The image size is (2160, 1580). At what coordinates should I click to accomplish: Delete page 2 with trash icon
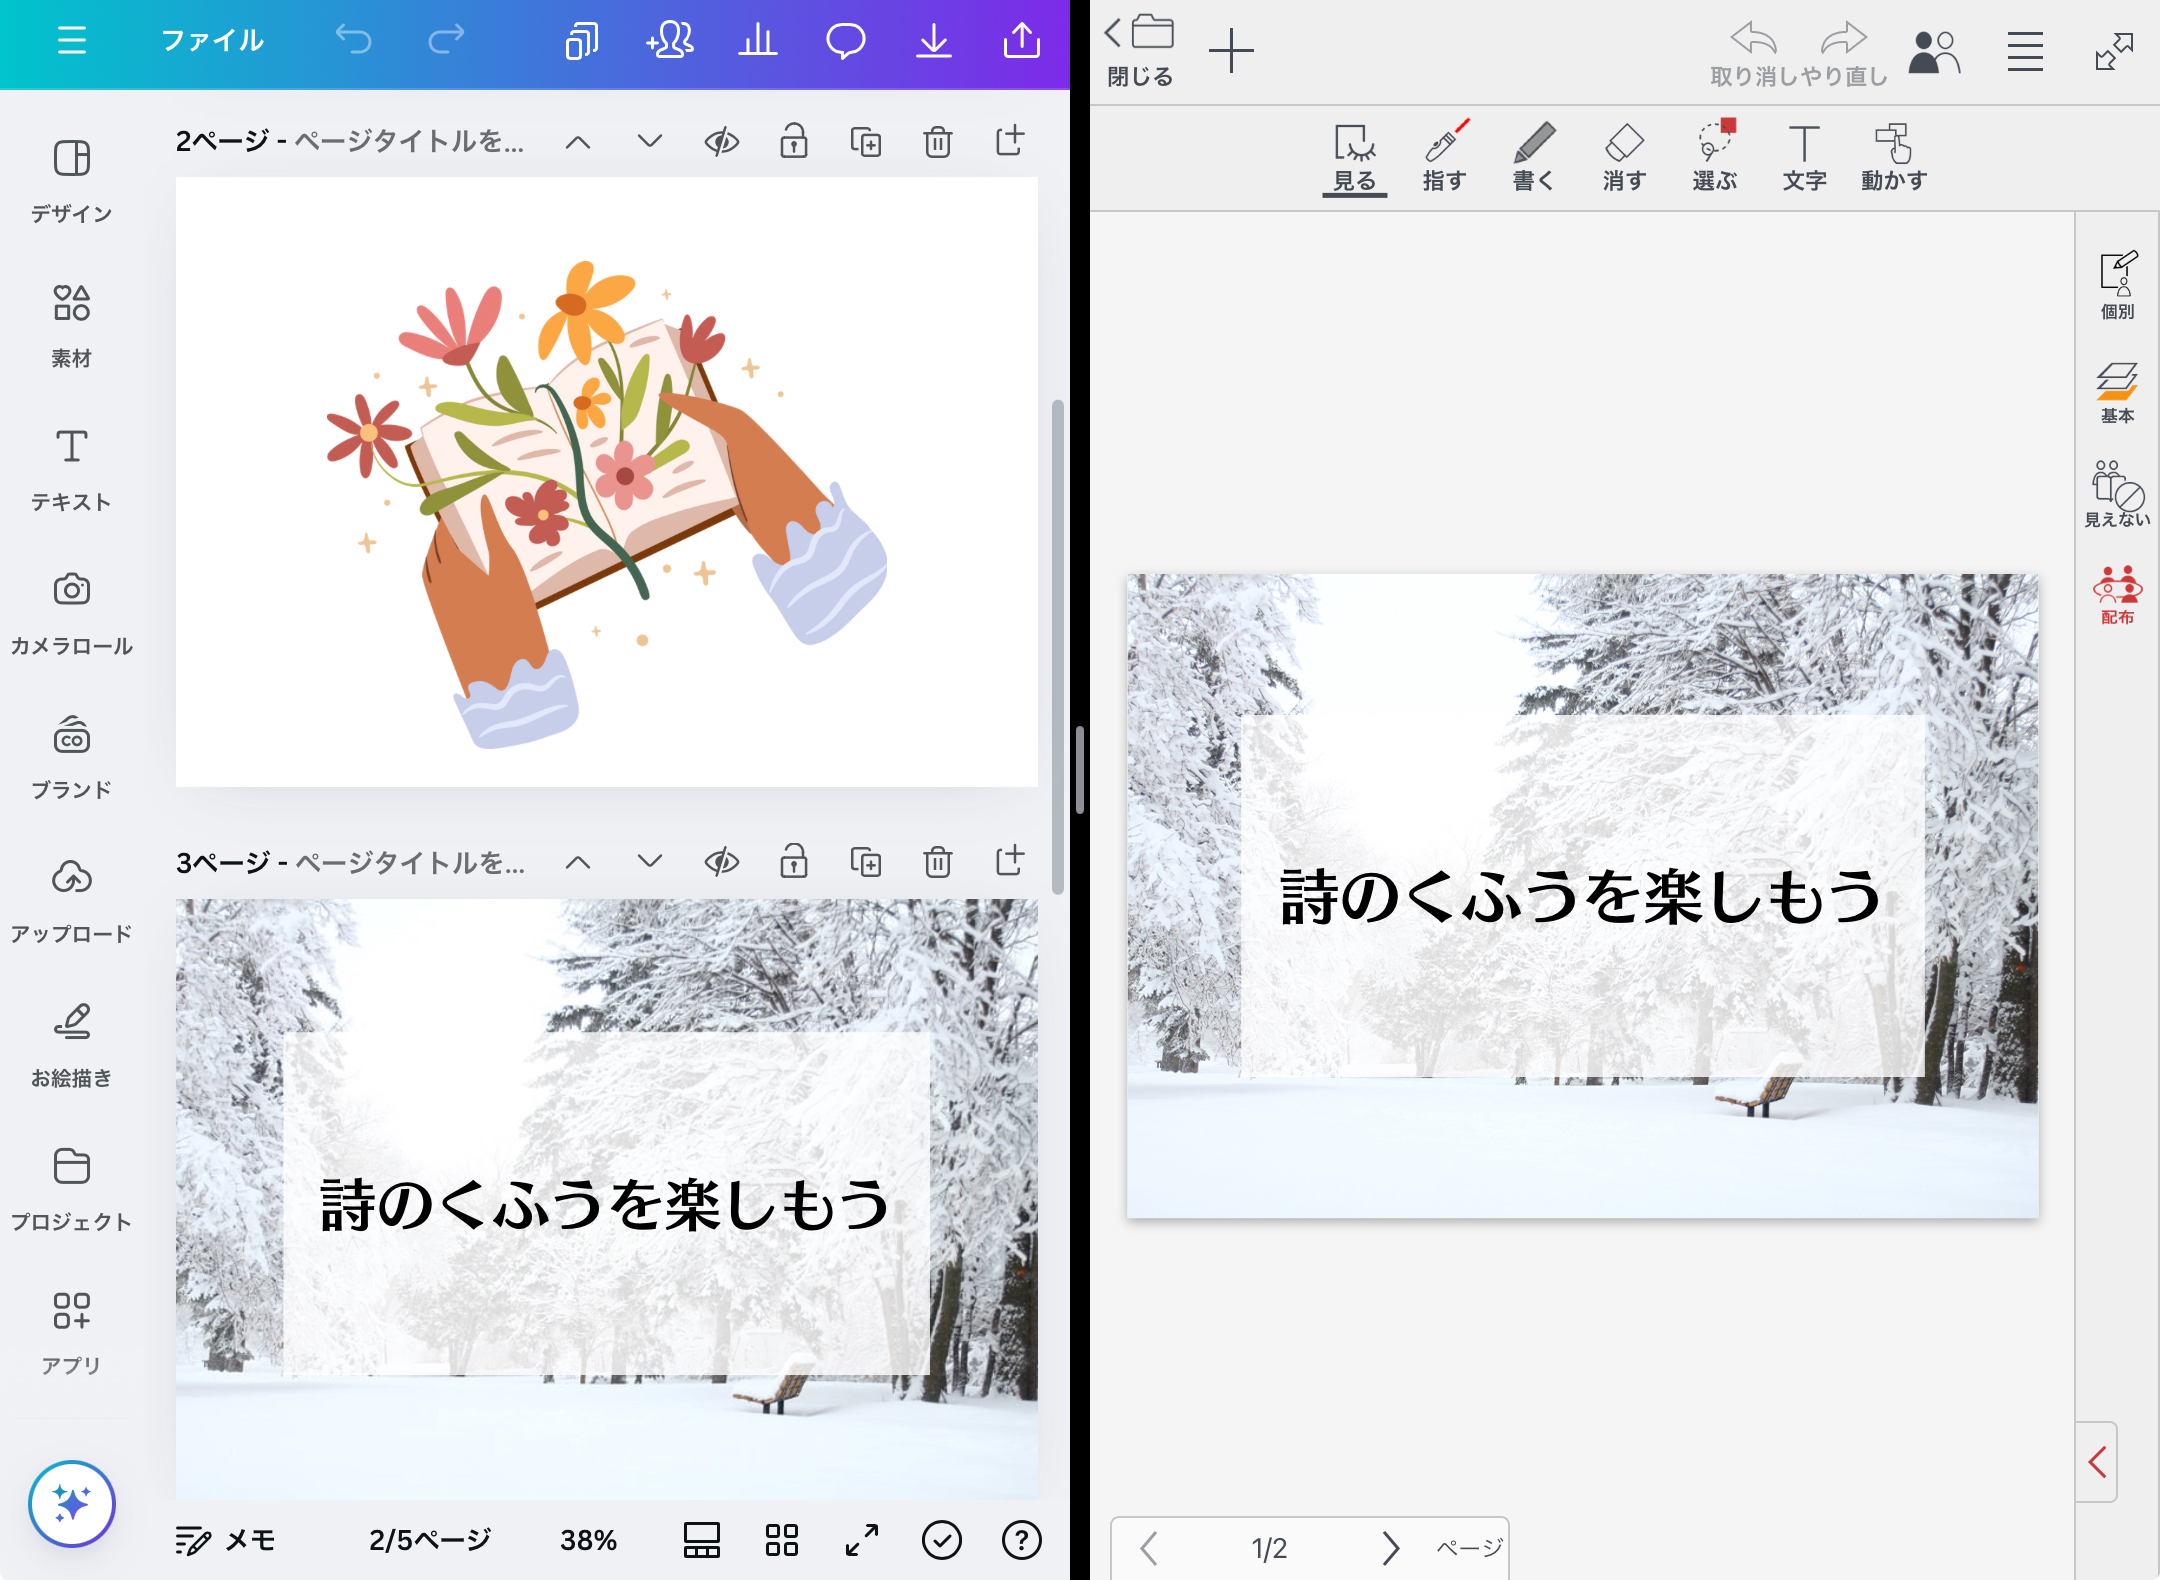937,142
